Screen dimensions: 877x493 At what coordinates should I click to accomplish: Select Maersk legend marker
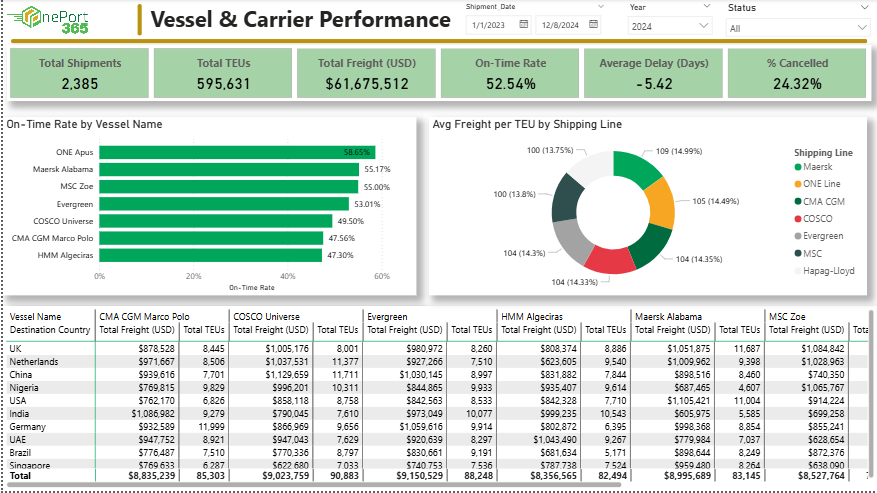798,167
